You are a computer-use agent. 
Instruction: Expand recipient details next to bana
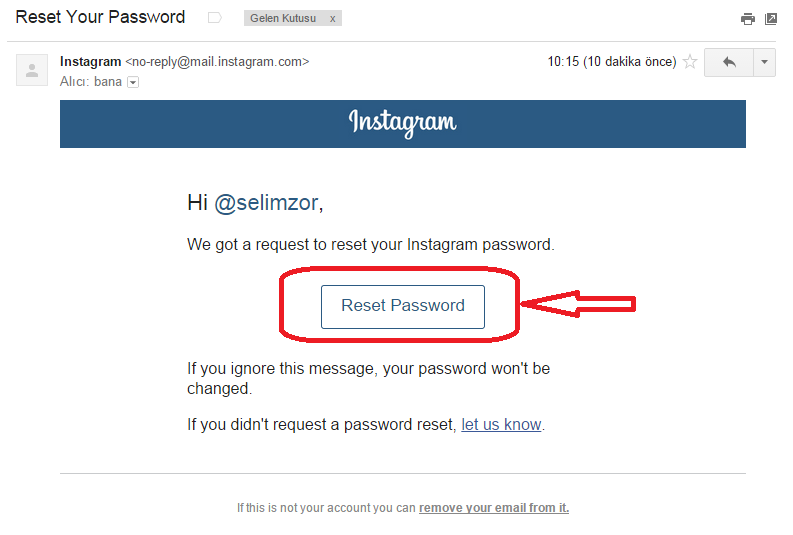point(132,82)
